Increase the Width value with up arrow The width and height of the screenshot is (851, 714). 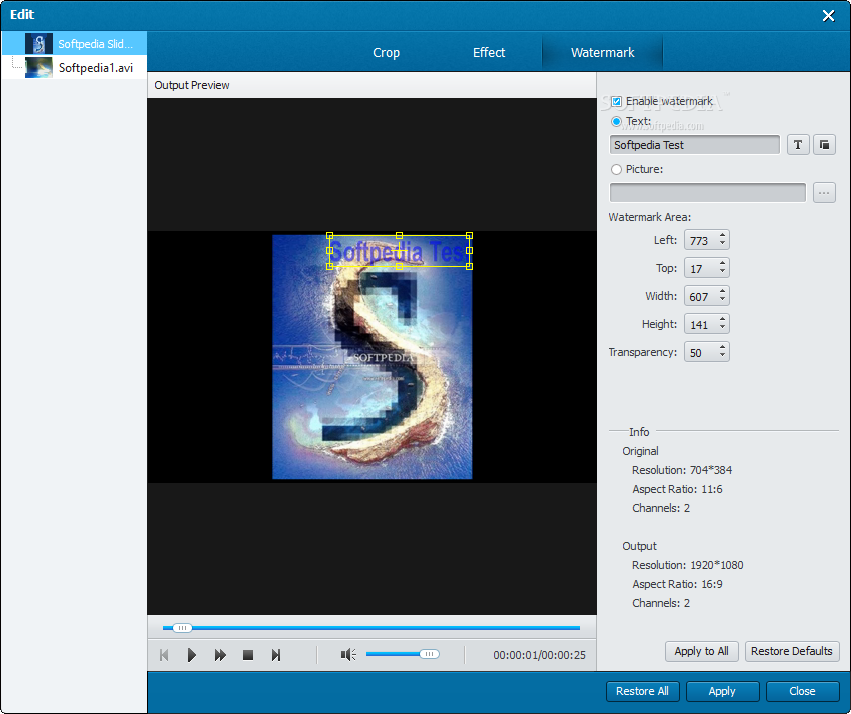(722, 292)
